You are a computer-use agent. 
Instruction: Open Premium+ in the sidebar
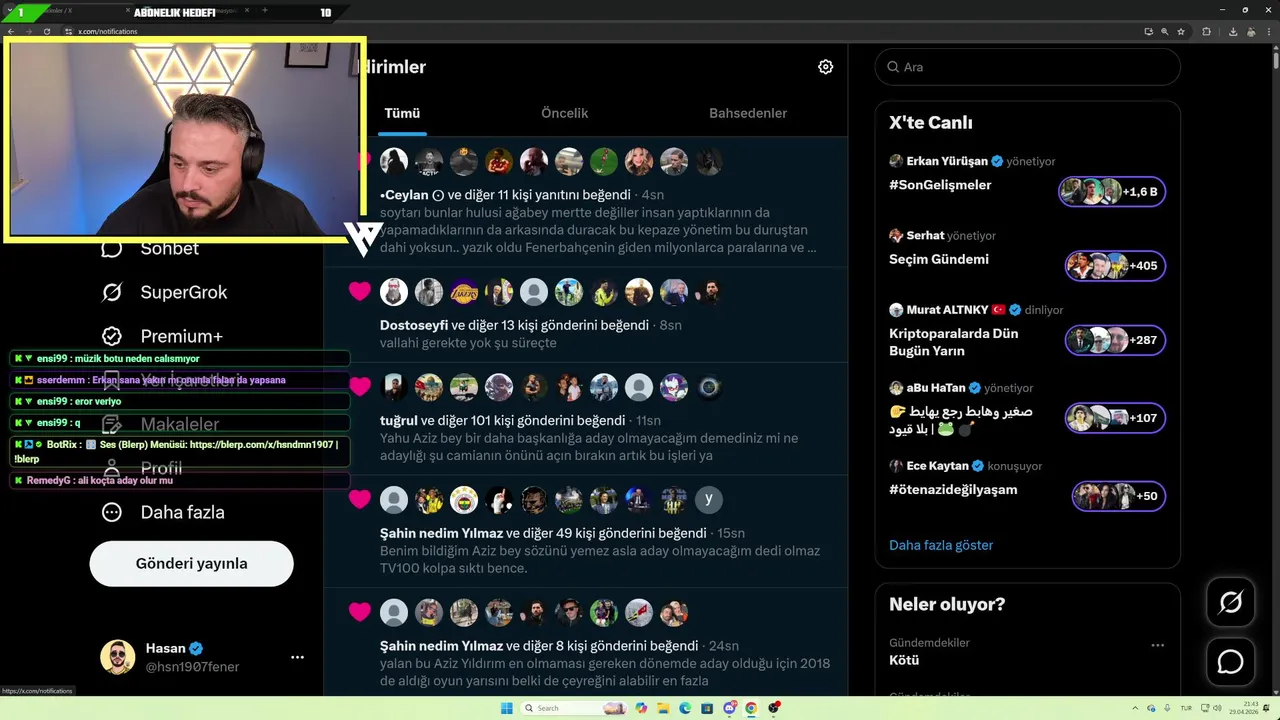(x=162, y=336)
